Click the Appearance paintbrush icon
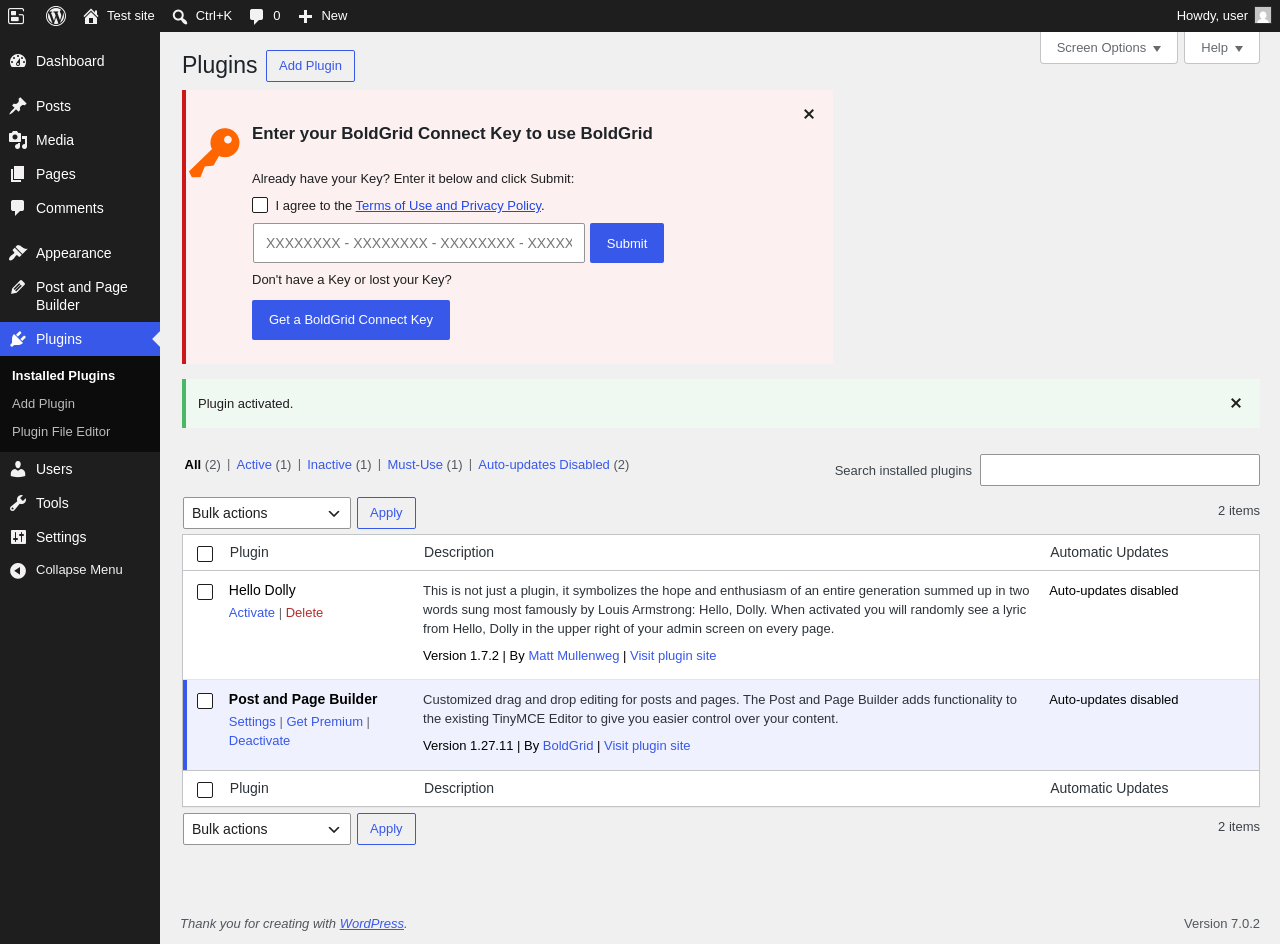This screenshot has height=944, width=1280. pyautogui.click(x=18, y=253)
